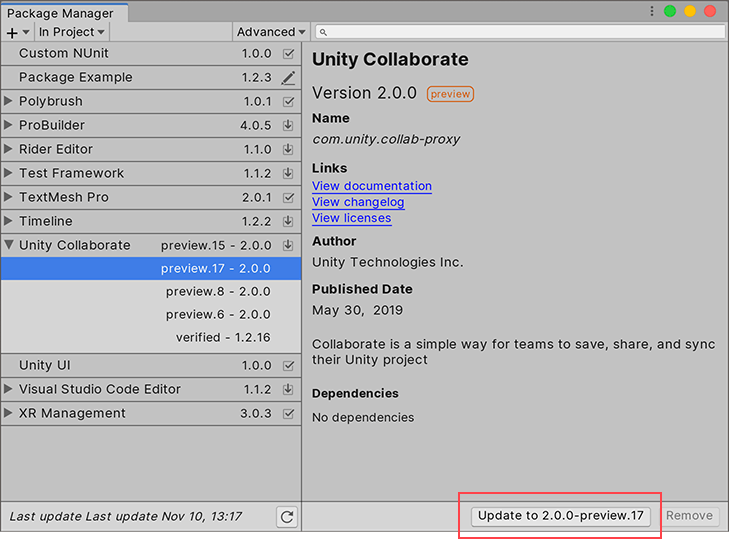Expand the XR Management package versions
The height and width of the screenshot is (550, 729).
(8, 413)
